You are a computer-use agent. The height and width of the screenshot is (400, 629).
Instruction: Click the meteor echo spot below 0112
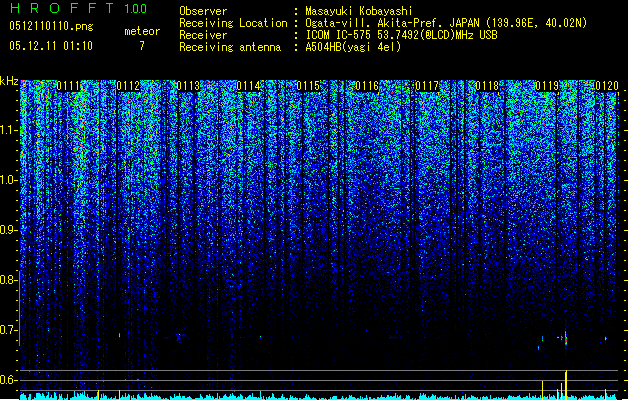tap(120, 335)
